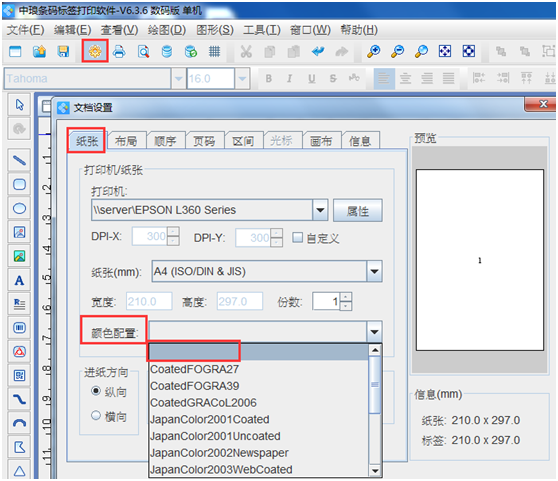
Task: Select the straight line drawing tool
Action: tap(19, 160)
